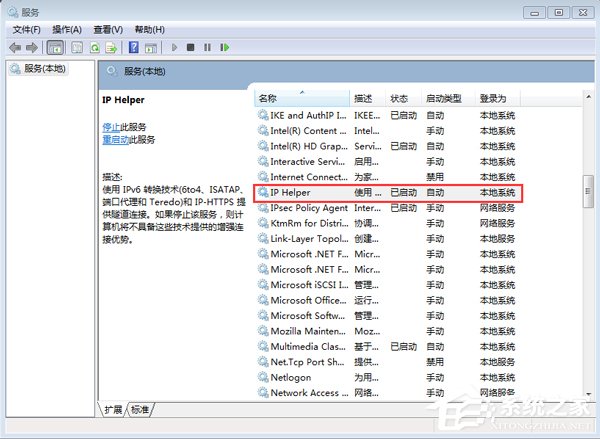Click the gear icon of Microsoft Office row
This screenshot has height=439, width=600.
(263, 300)
